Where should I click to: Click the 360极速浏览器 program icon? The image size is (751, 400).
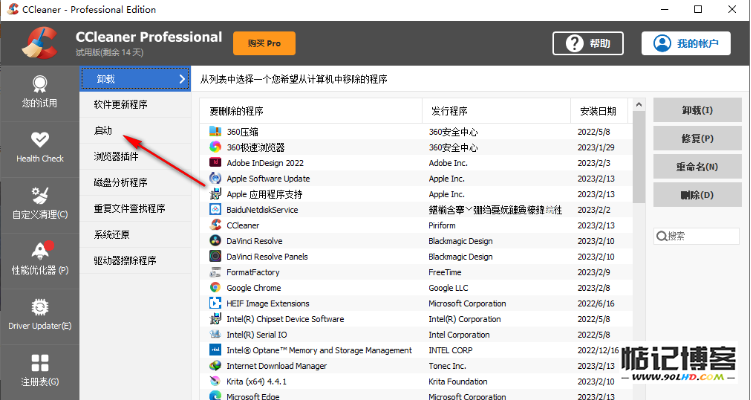point(215,147)
